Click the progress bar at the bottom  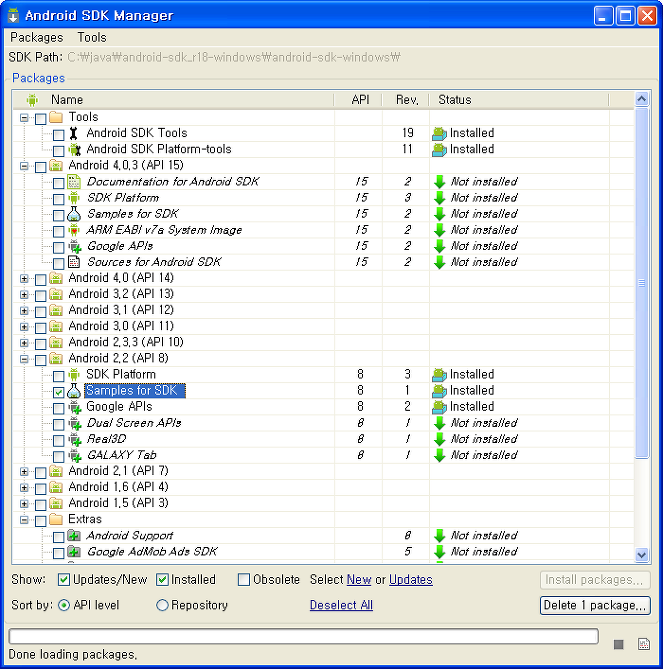pyautogui.click(x=303, y=636)
